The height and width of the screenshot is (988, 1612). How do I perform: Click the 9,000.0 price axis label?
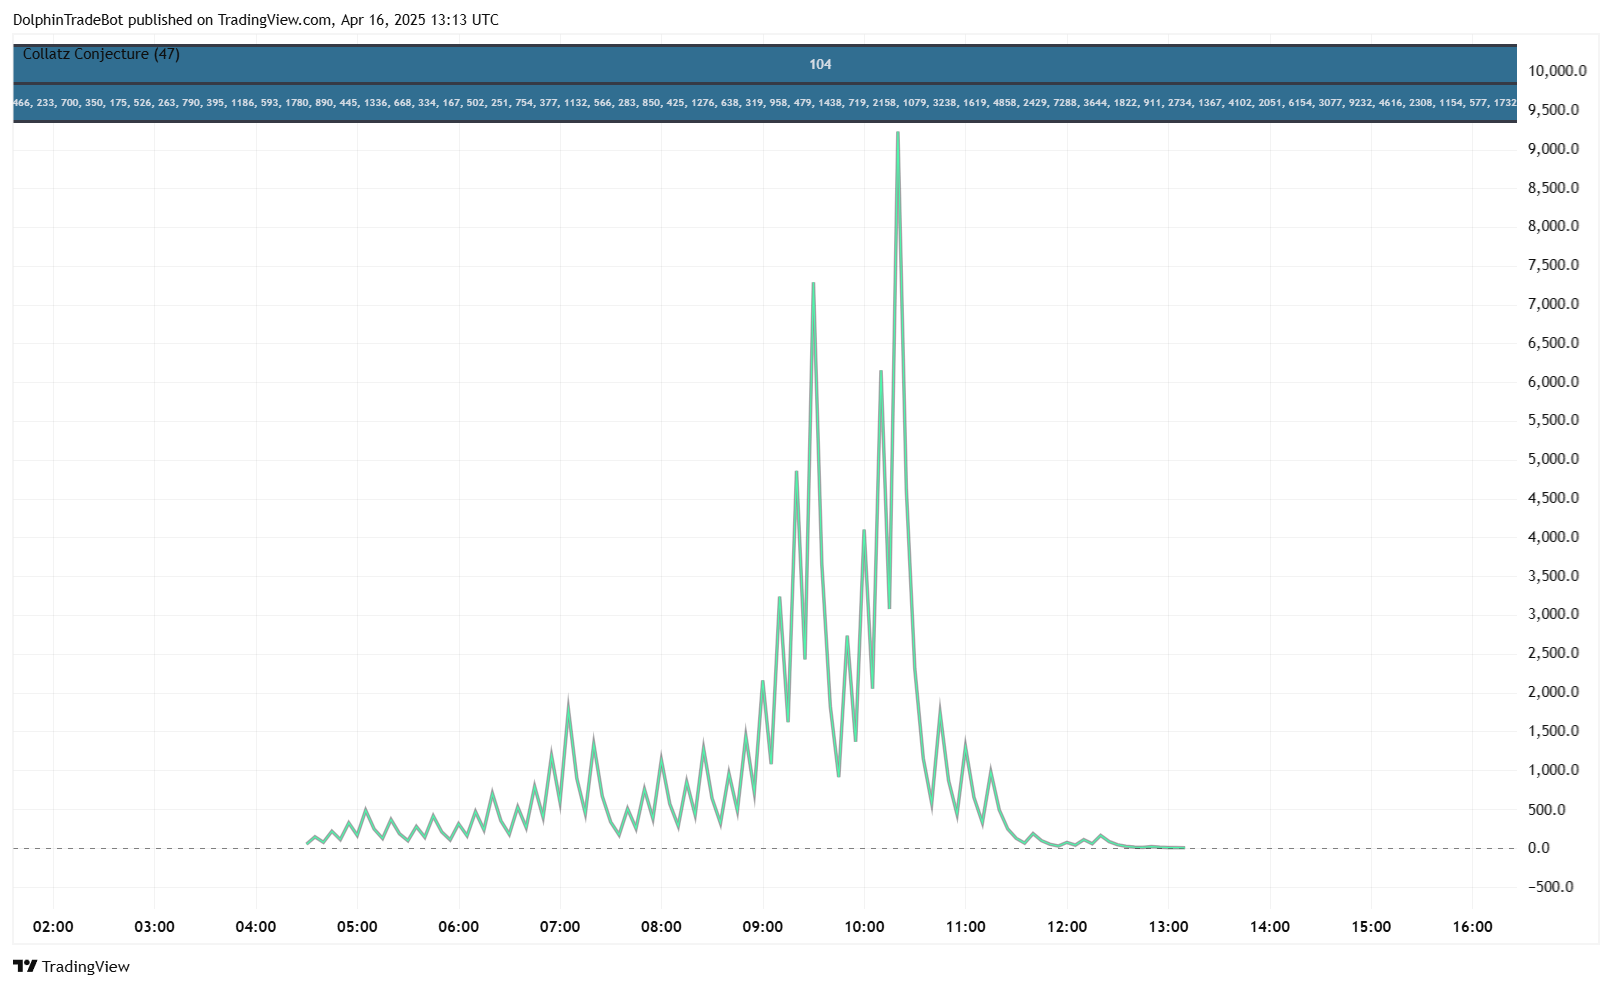click(x=1553, y=149)
